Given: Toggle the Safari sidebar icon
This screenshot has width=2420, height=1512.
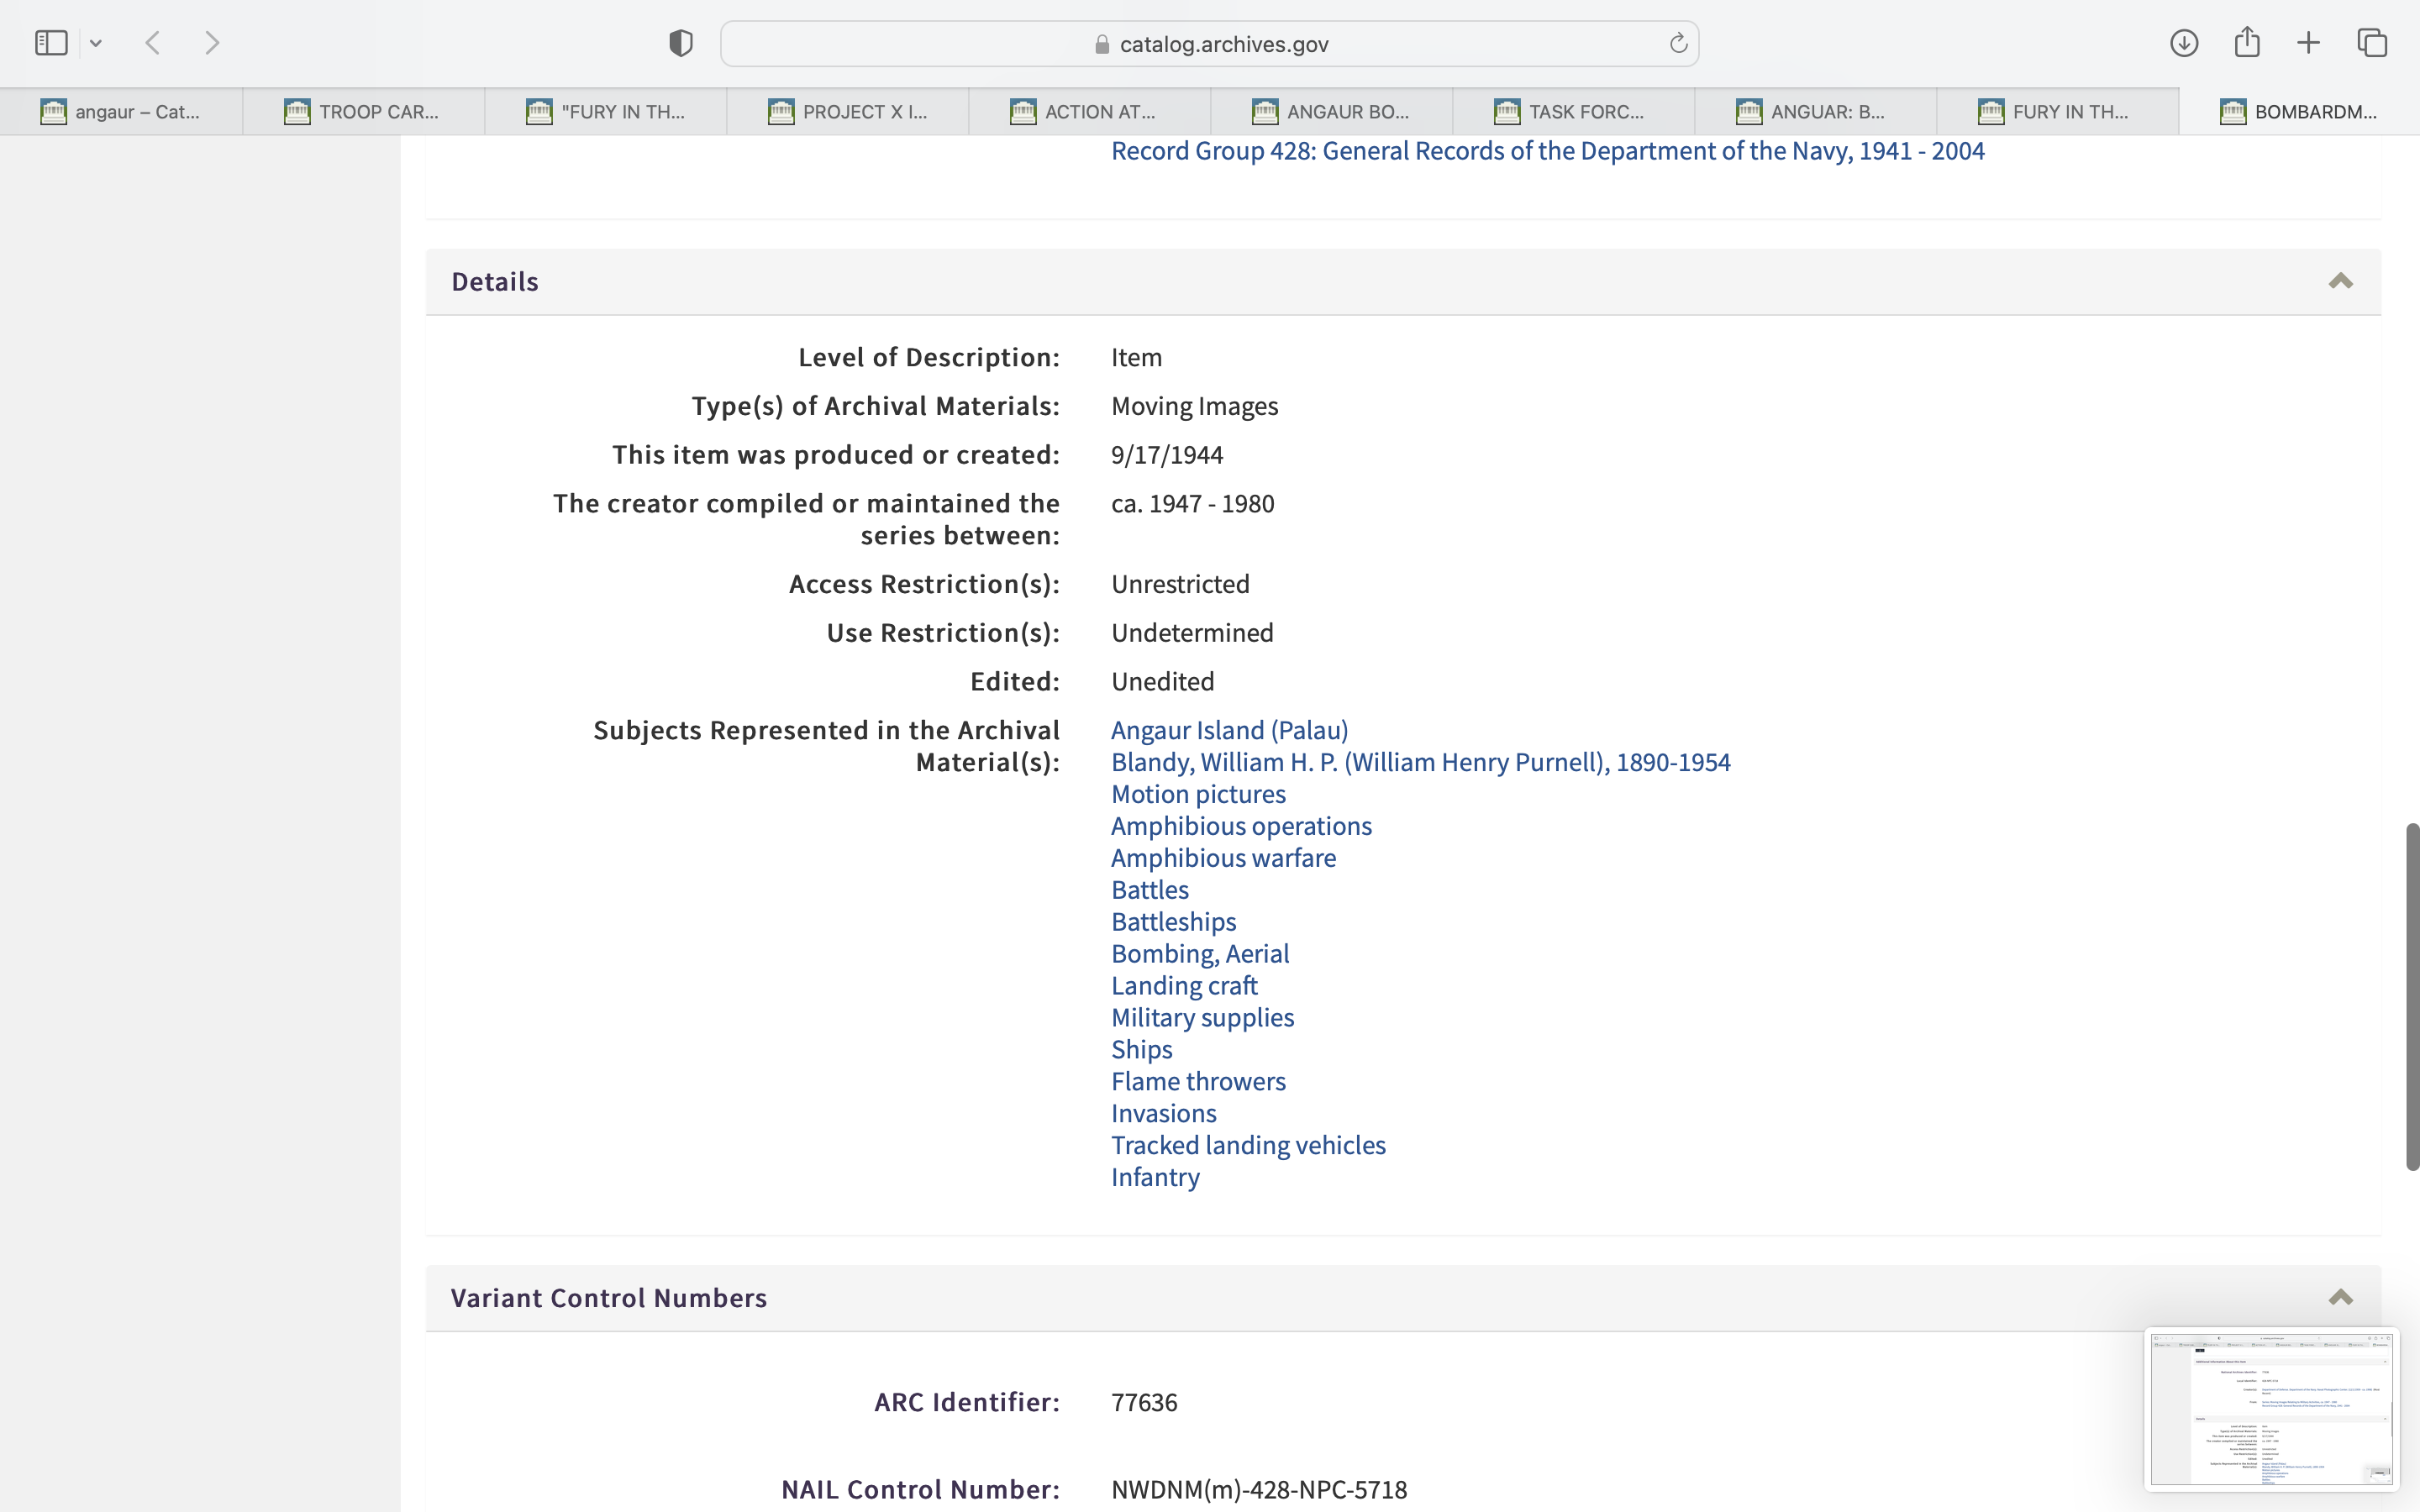Looking at the screenshot, I should tap(51, 43).
